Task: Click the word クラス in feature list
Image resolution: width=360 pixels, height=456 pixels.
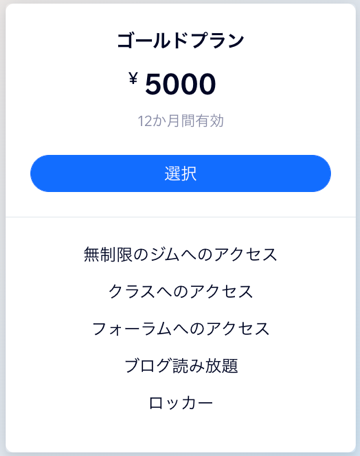Action: point(132,291)
